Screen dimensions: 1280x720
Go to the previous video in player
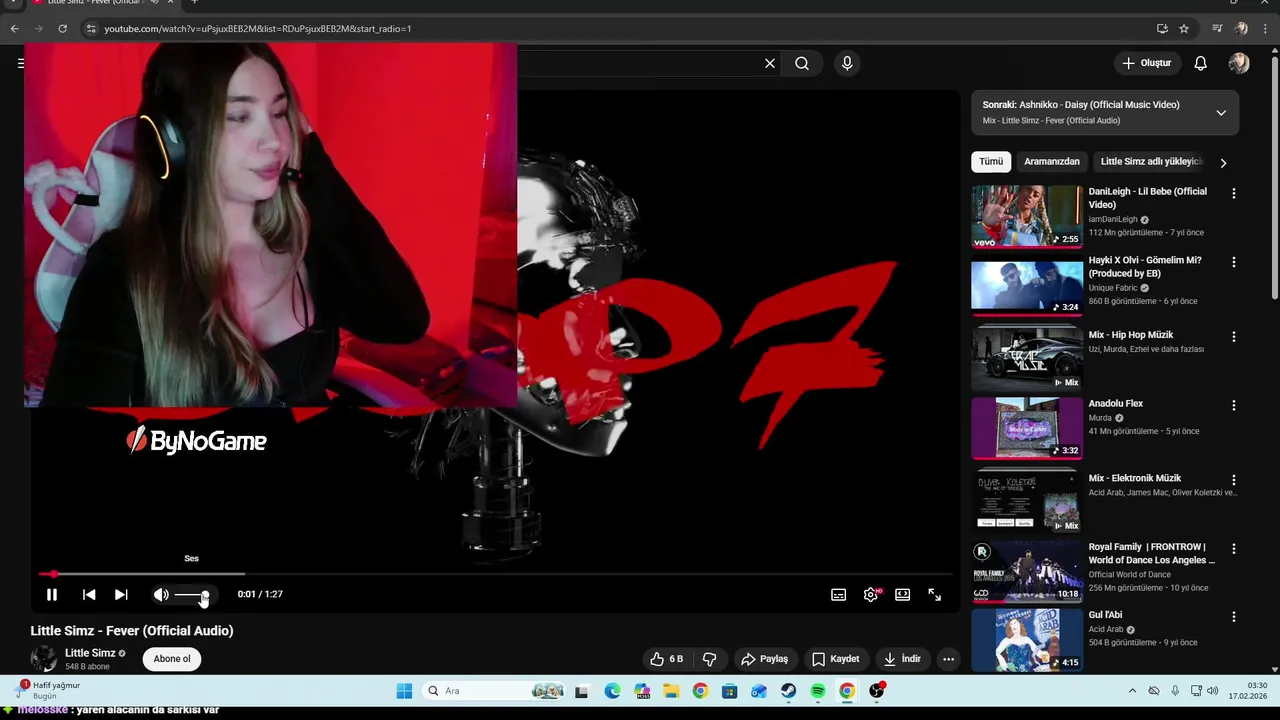point(89,594)
